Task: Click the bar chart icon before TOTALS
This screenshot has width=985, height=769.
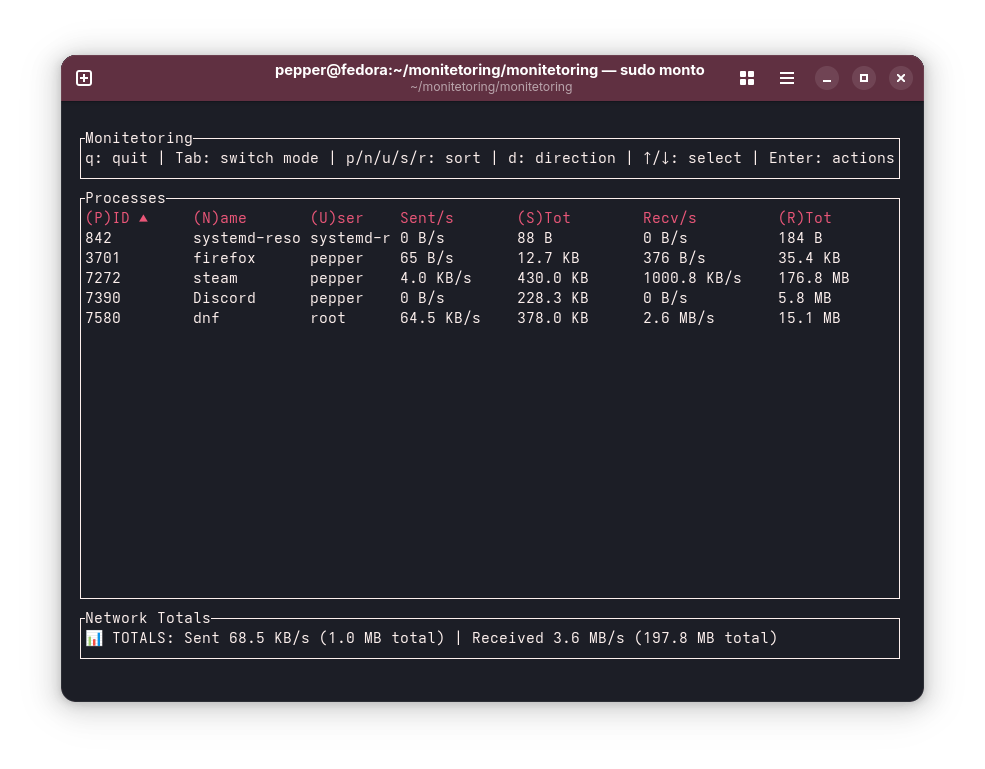Action: [x=94, y=638]
